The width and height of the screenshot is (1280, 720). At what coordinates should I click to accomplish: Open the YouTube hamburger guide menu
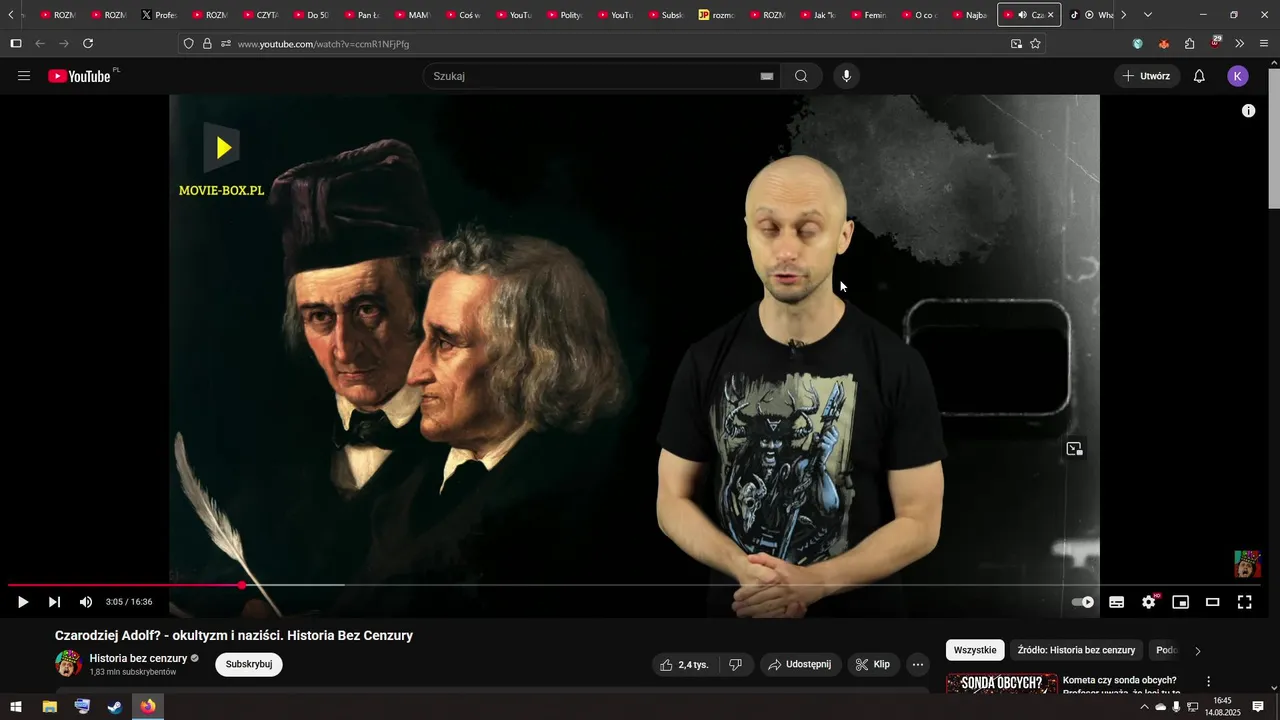24,76
